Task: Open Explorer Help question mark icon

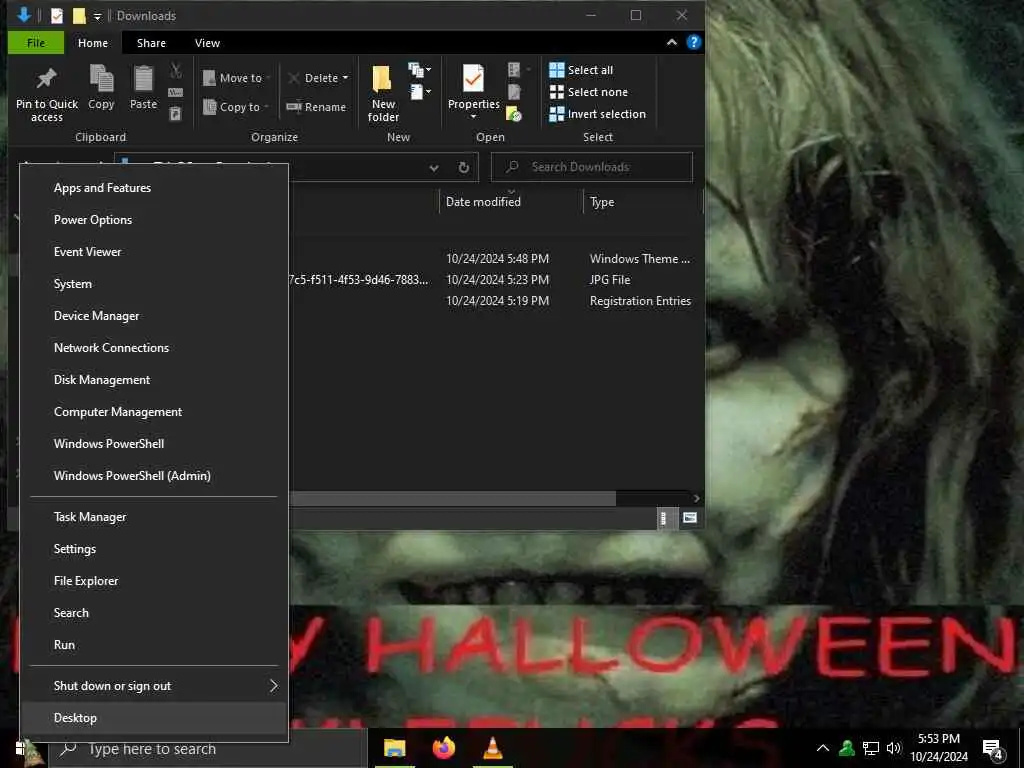Action: [x=694, y=42]
